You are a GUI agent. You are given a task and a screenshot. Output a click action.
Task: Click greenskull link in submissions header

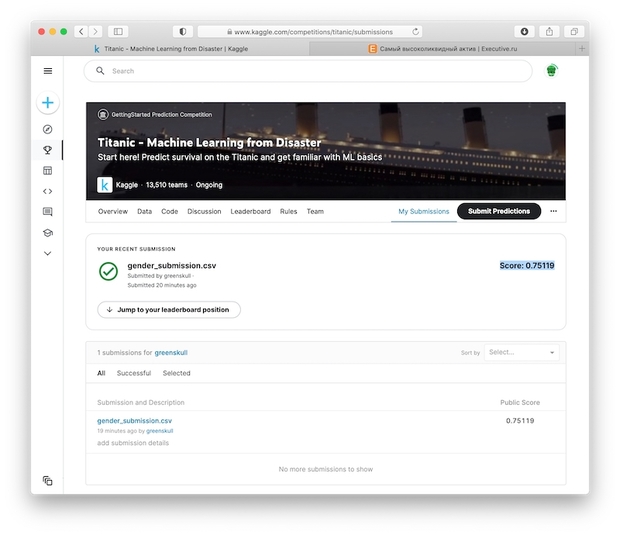[171, 353]
